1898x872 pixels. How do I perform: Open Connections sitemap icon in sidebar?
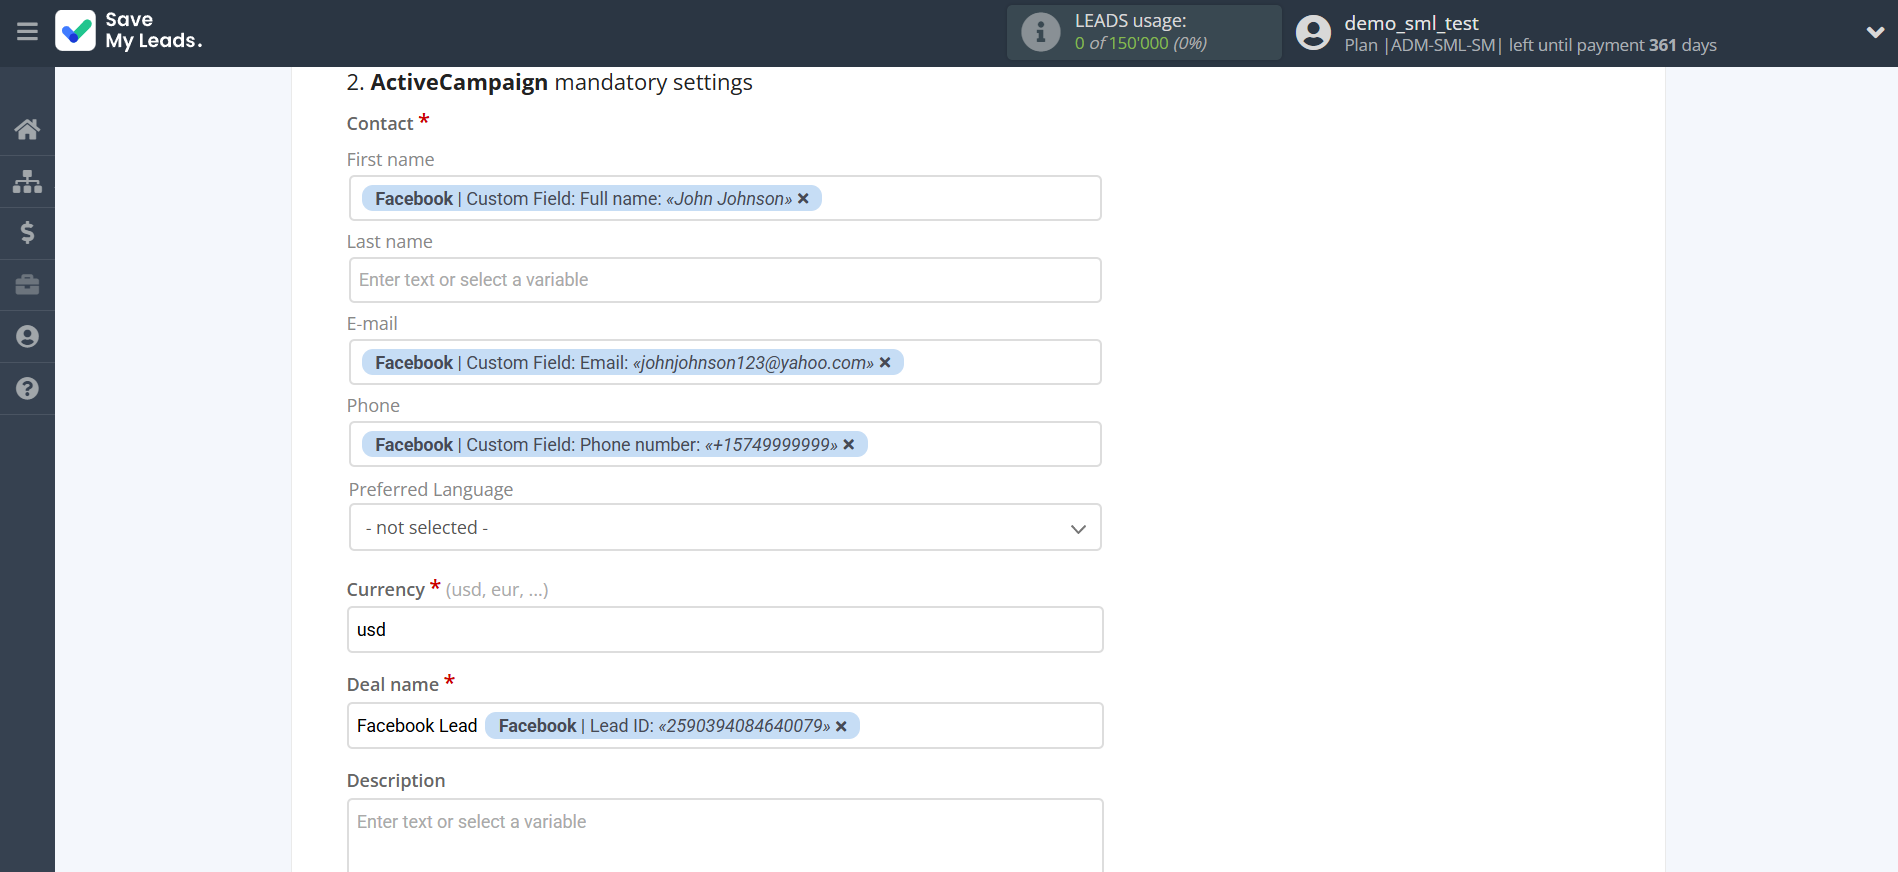pos(27,181)
